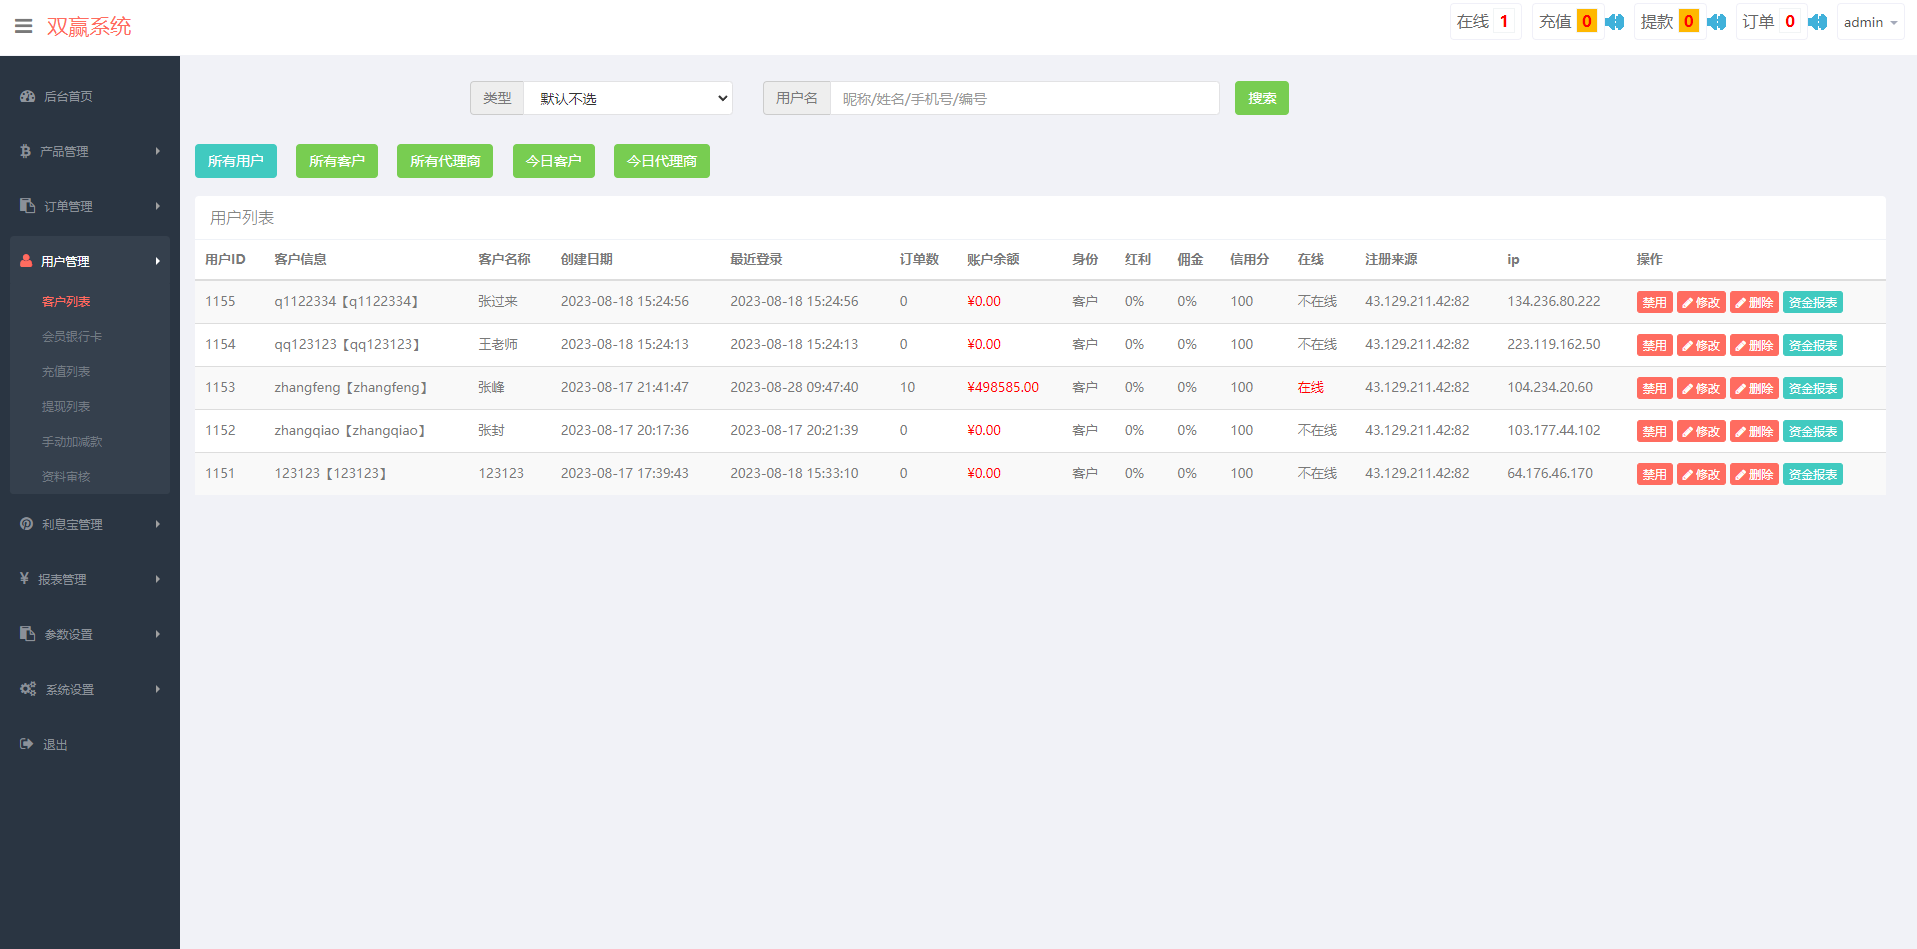Open 系统设置 gears icon in sidebar

click(28, 689)
